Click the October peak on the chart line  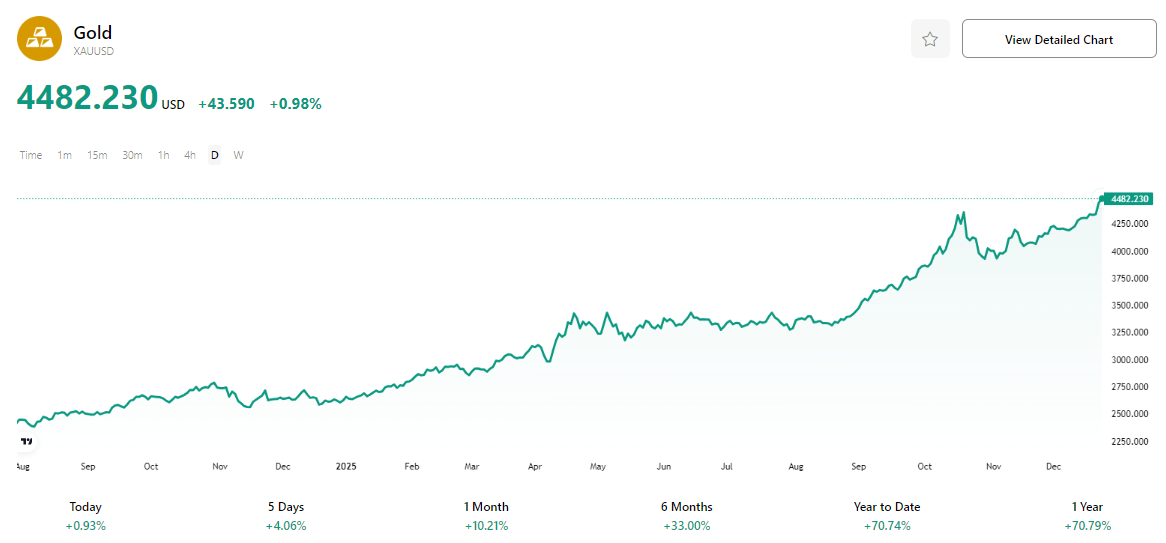[962, 213]
